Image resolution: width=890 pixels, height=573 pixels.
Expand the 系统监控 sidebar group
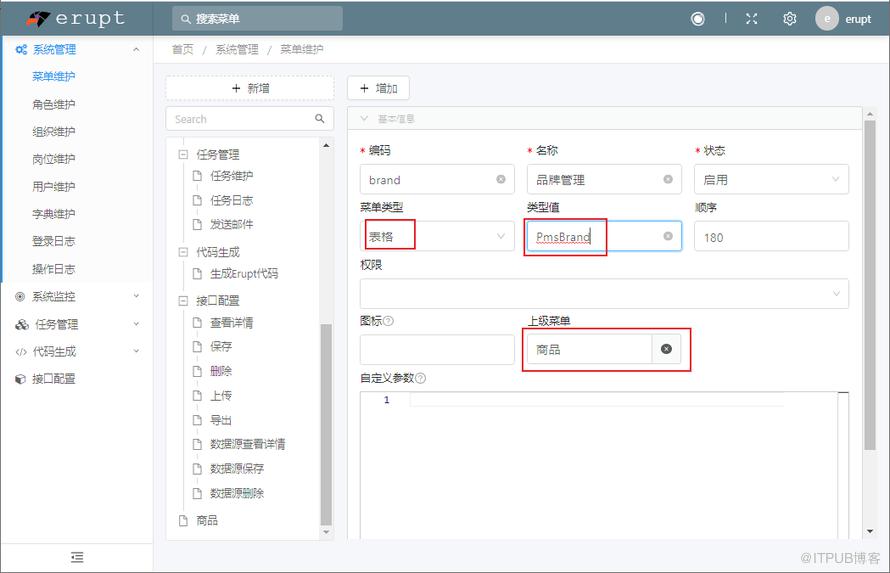pyautogui.click(x=136, y=296)
